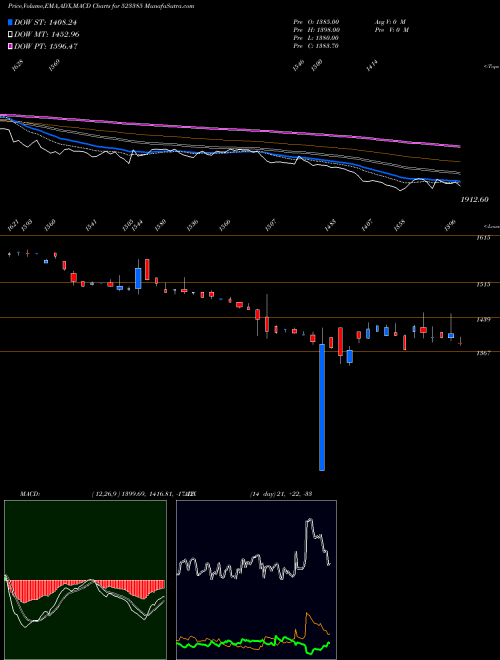Screen dimensions: 500x660
Task: Click the magenta long-term average line
Action: pyautogui.click(x=231, y=128)
